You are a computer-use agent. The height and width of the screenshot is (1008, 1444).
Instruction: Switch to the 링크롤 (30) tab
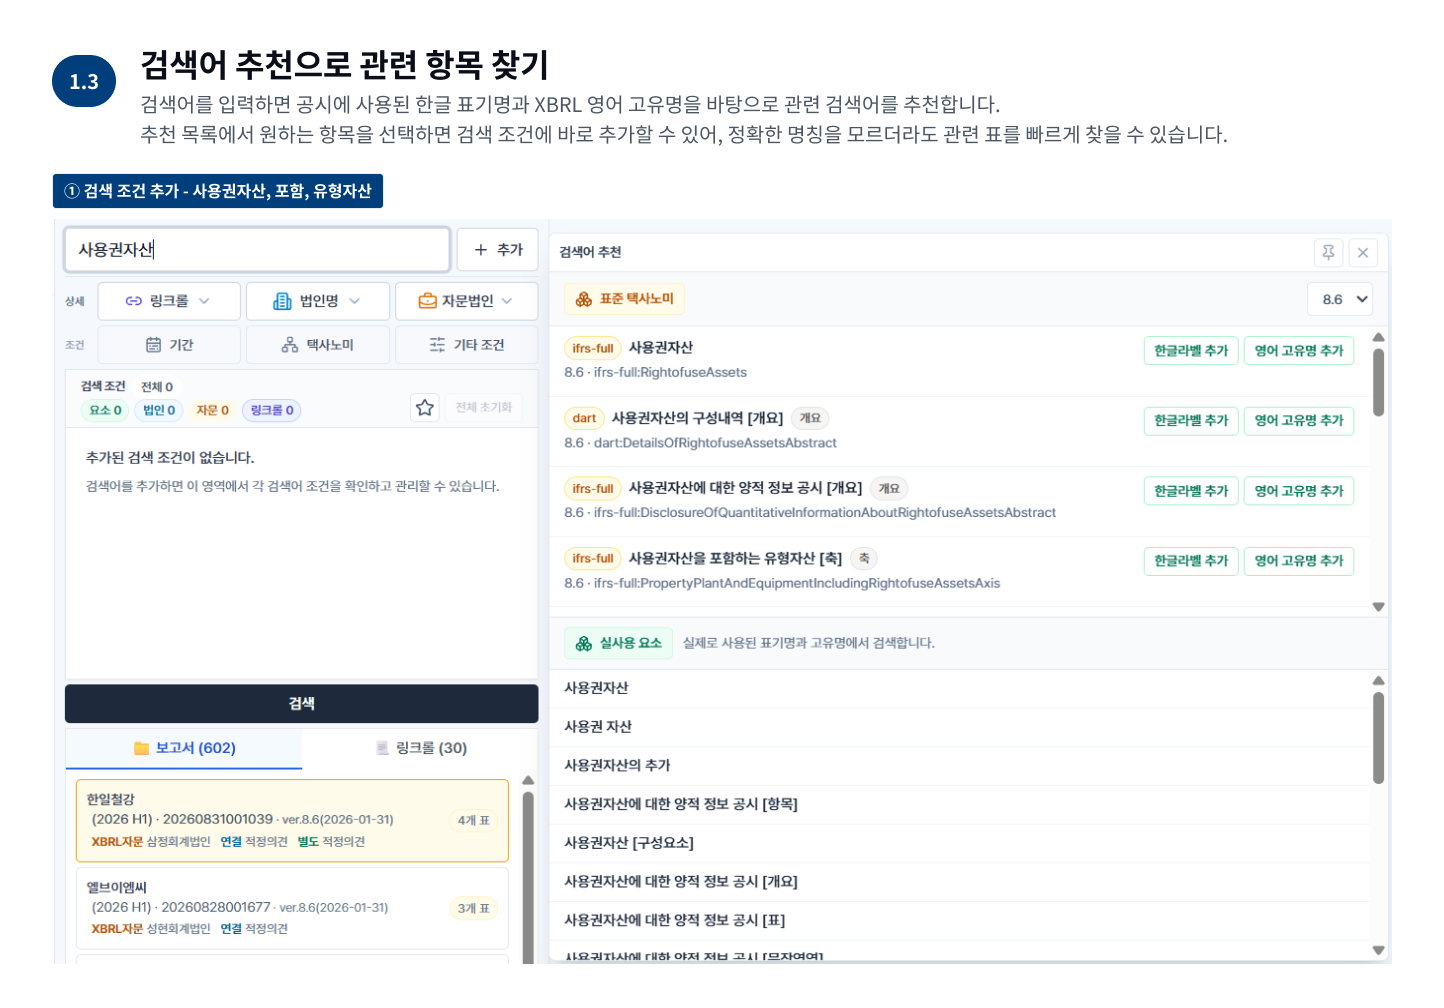coord(421,748)
